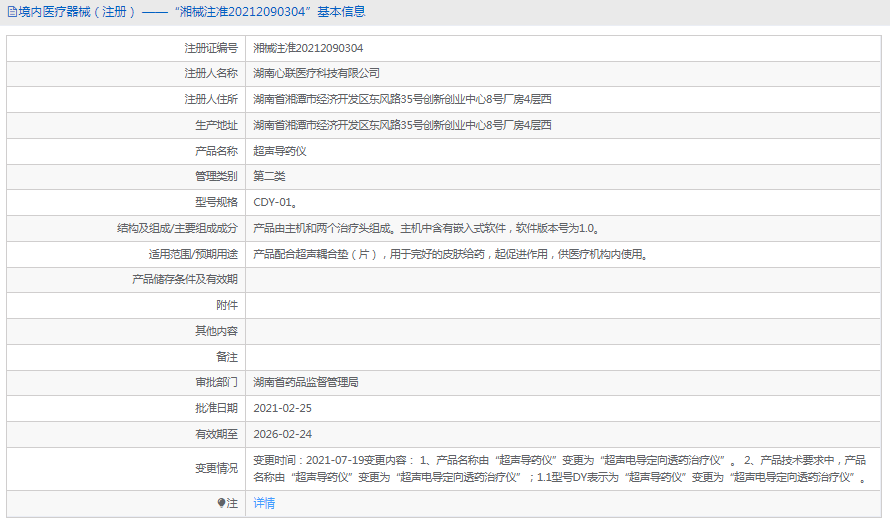Image resolution: width=890 pixels, height=524 pixels.
Task: Click the 注册人名称 label
Action: coord(211,73)
